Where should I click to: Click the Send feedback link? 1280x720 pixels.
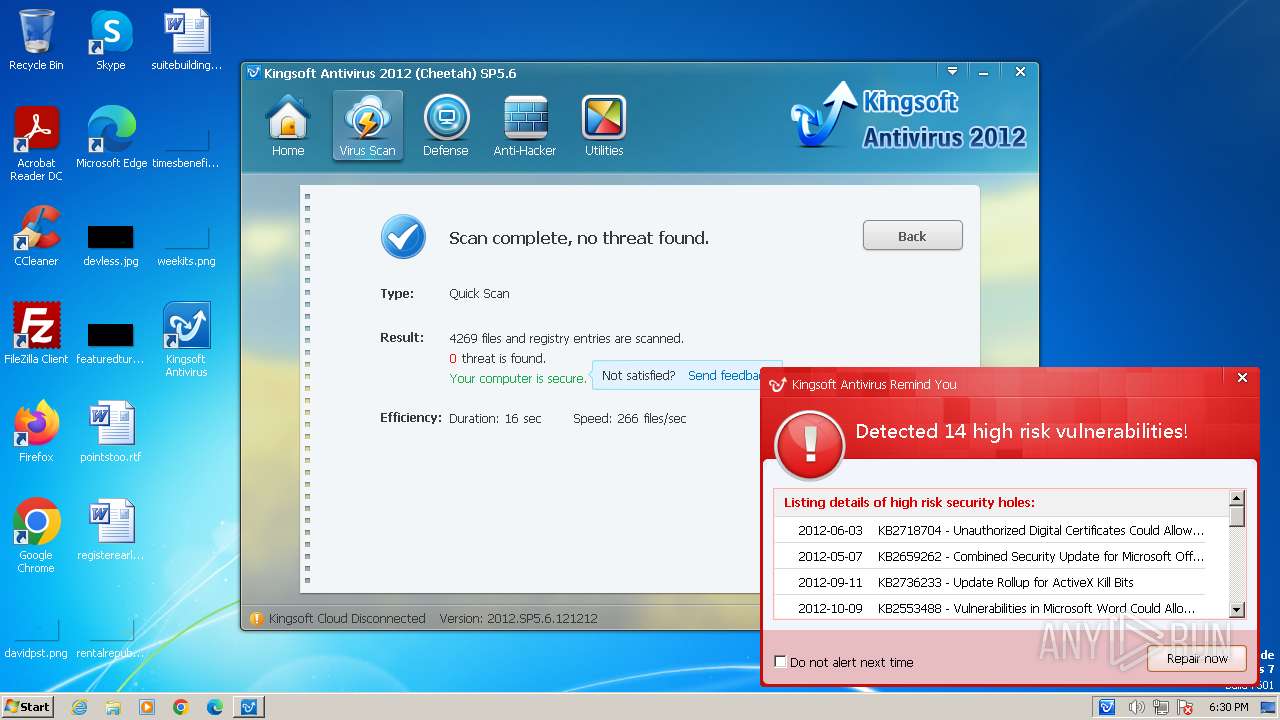724,376
